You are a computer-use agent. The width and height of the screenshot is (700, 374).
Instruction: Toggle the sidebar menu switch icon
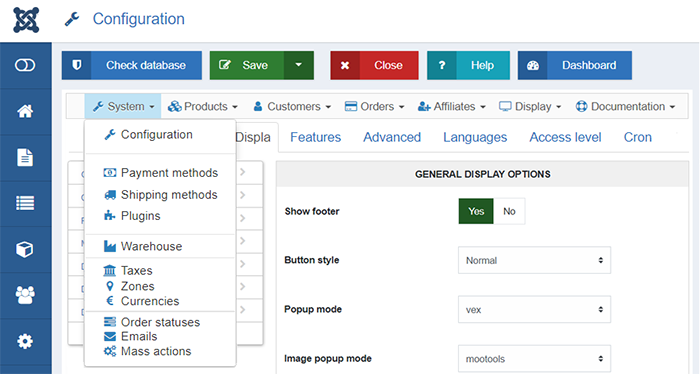pos(25,66)
